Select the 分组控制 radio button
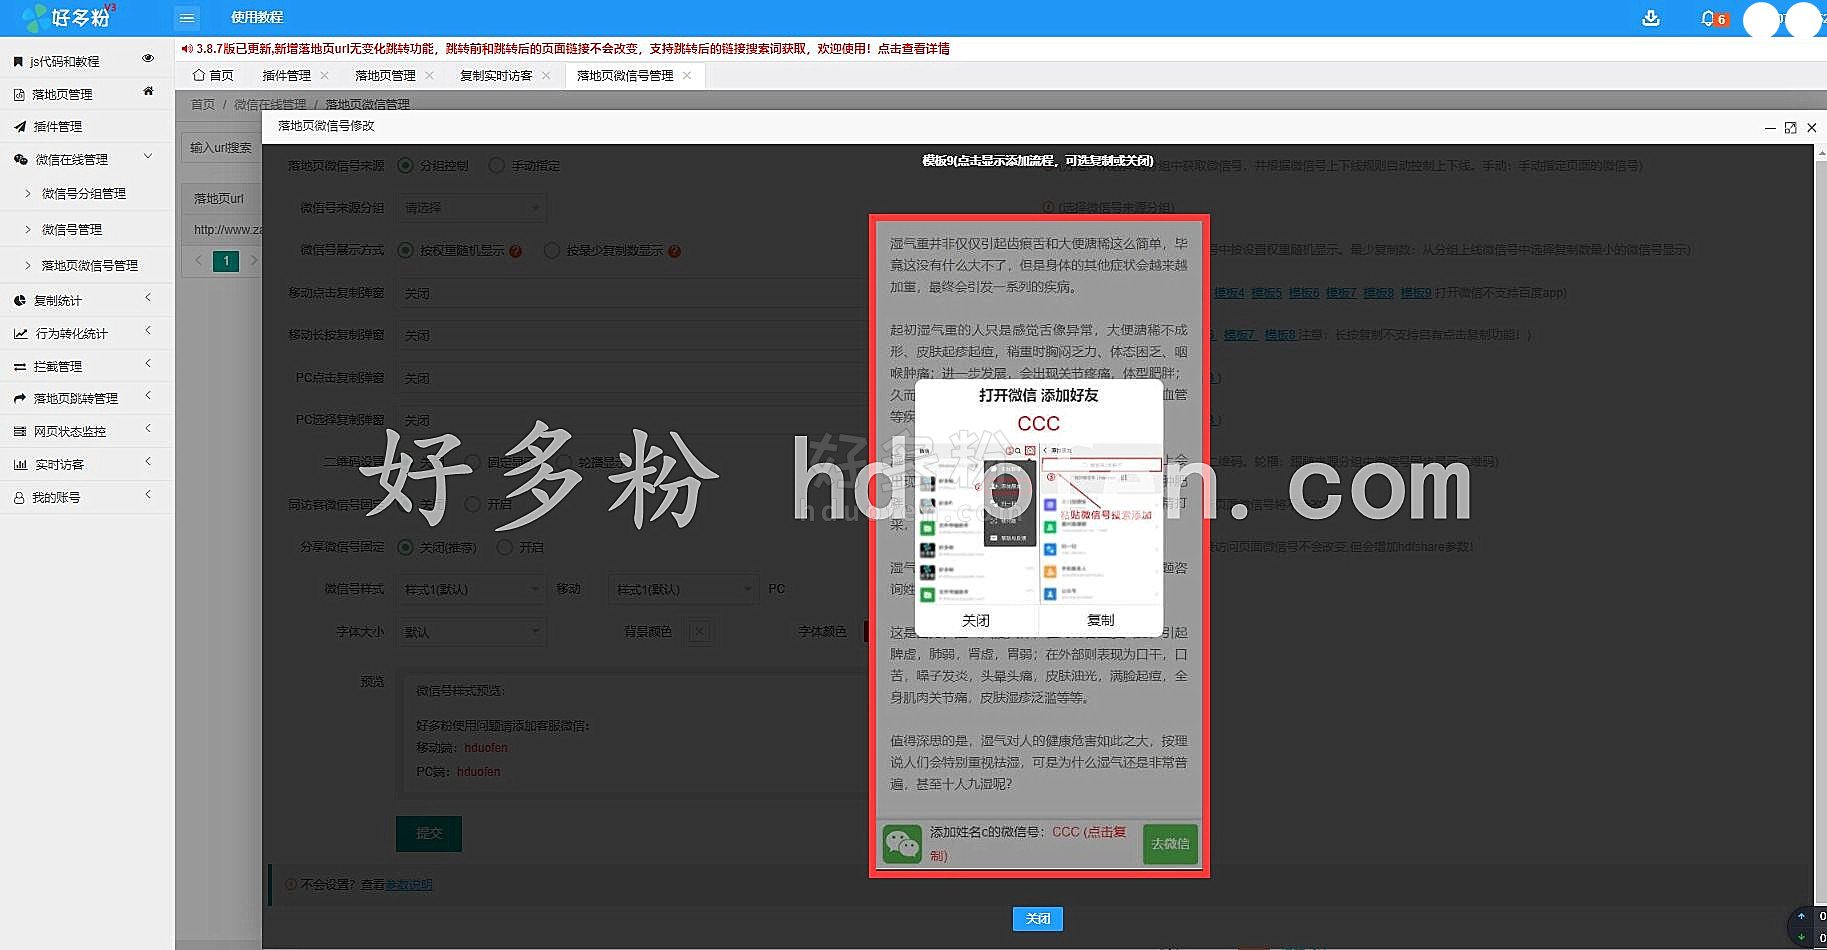 [x=406, y=166]
